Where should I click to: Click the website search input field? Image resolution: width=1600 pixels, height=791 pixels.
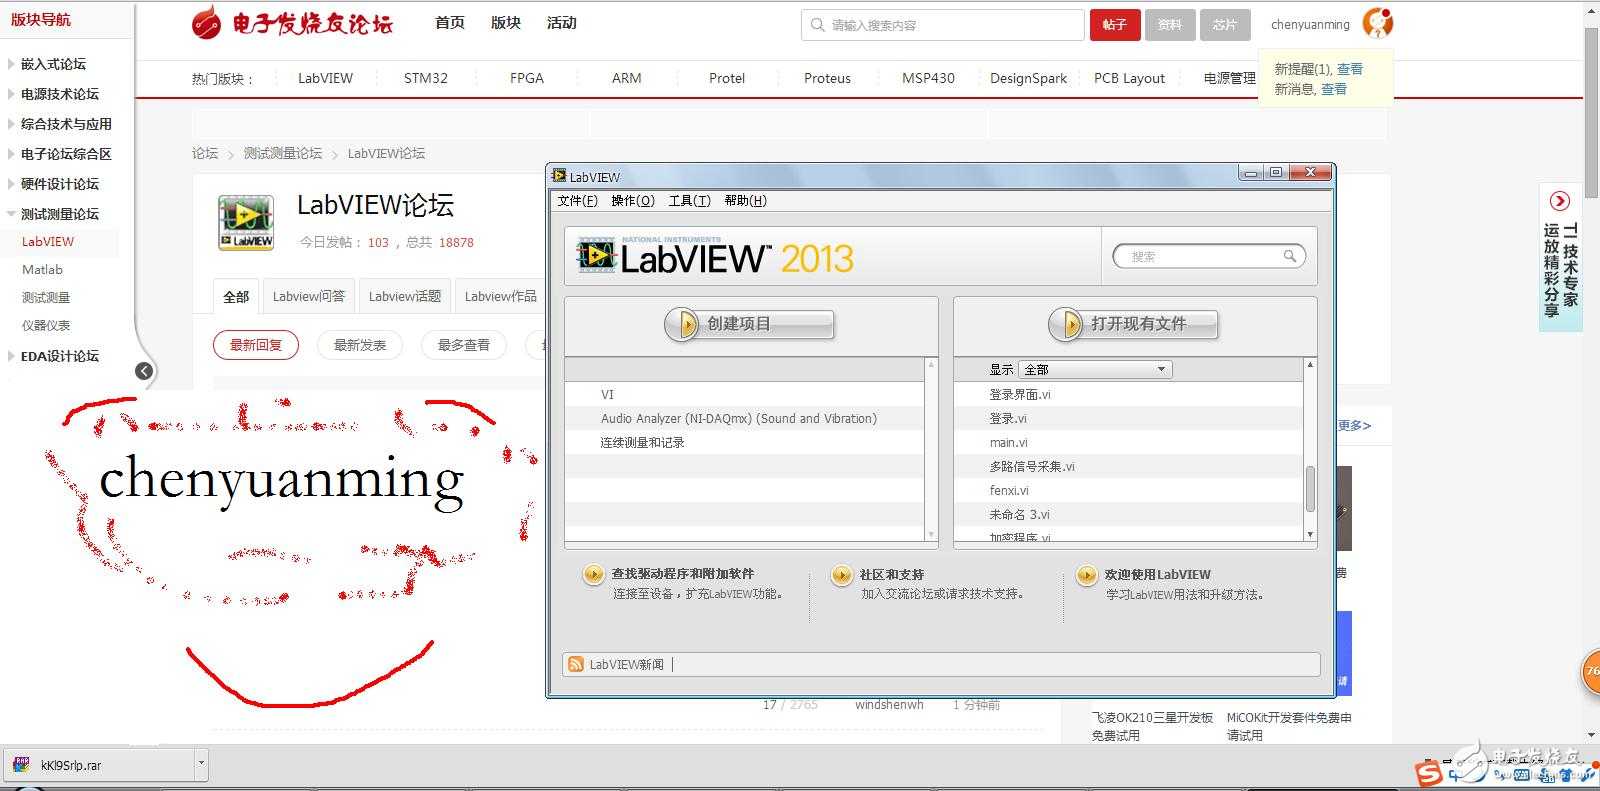pyautogui.click(x=943, y=25)
